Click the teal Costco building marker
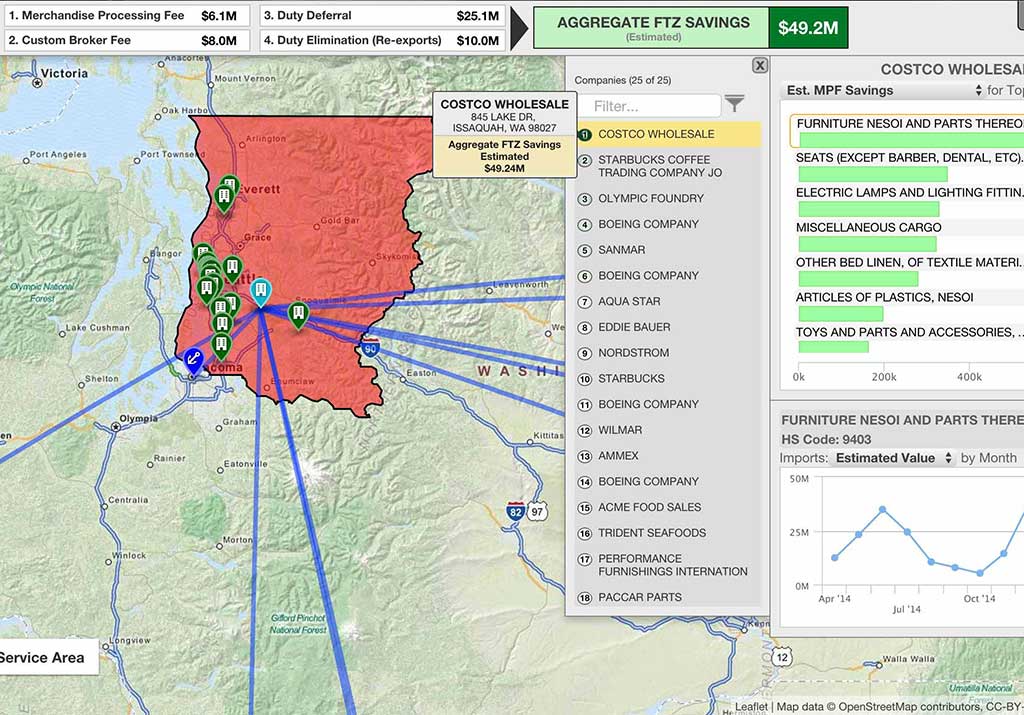 click(261, 292)
